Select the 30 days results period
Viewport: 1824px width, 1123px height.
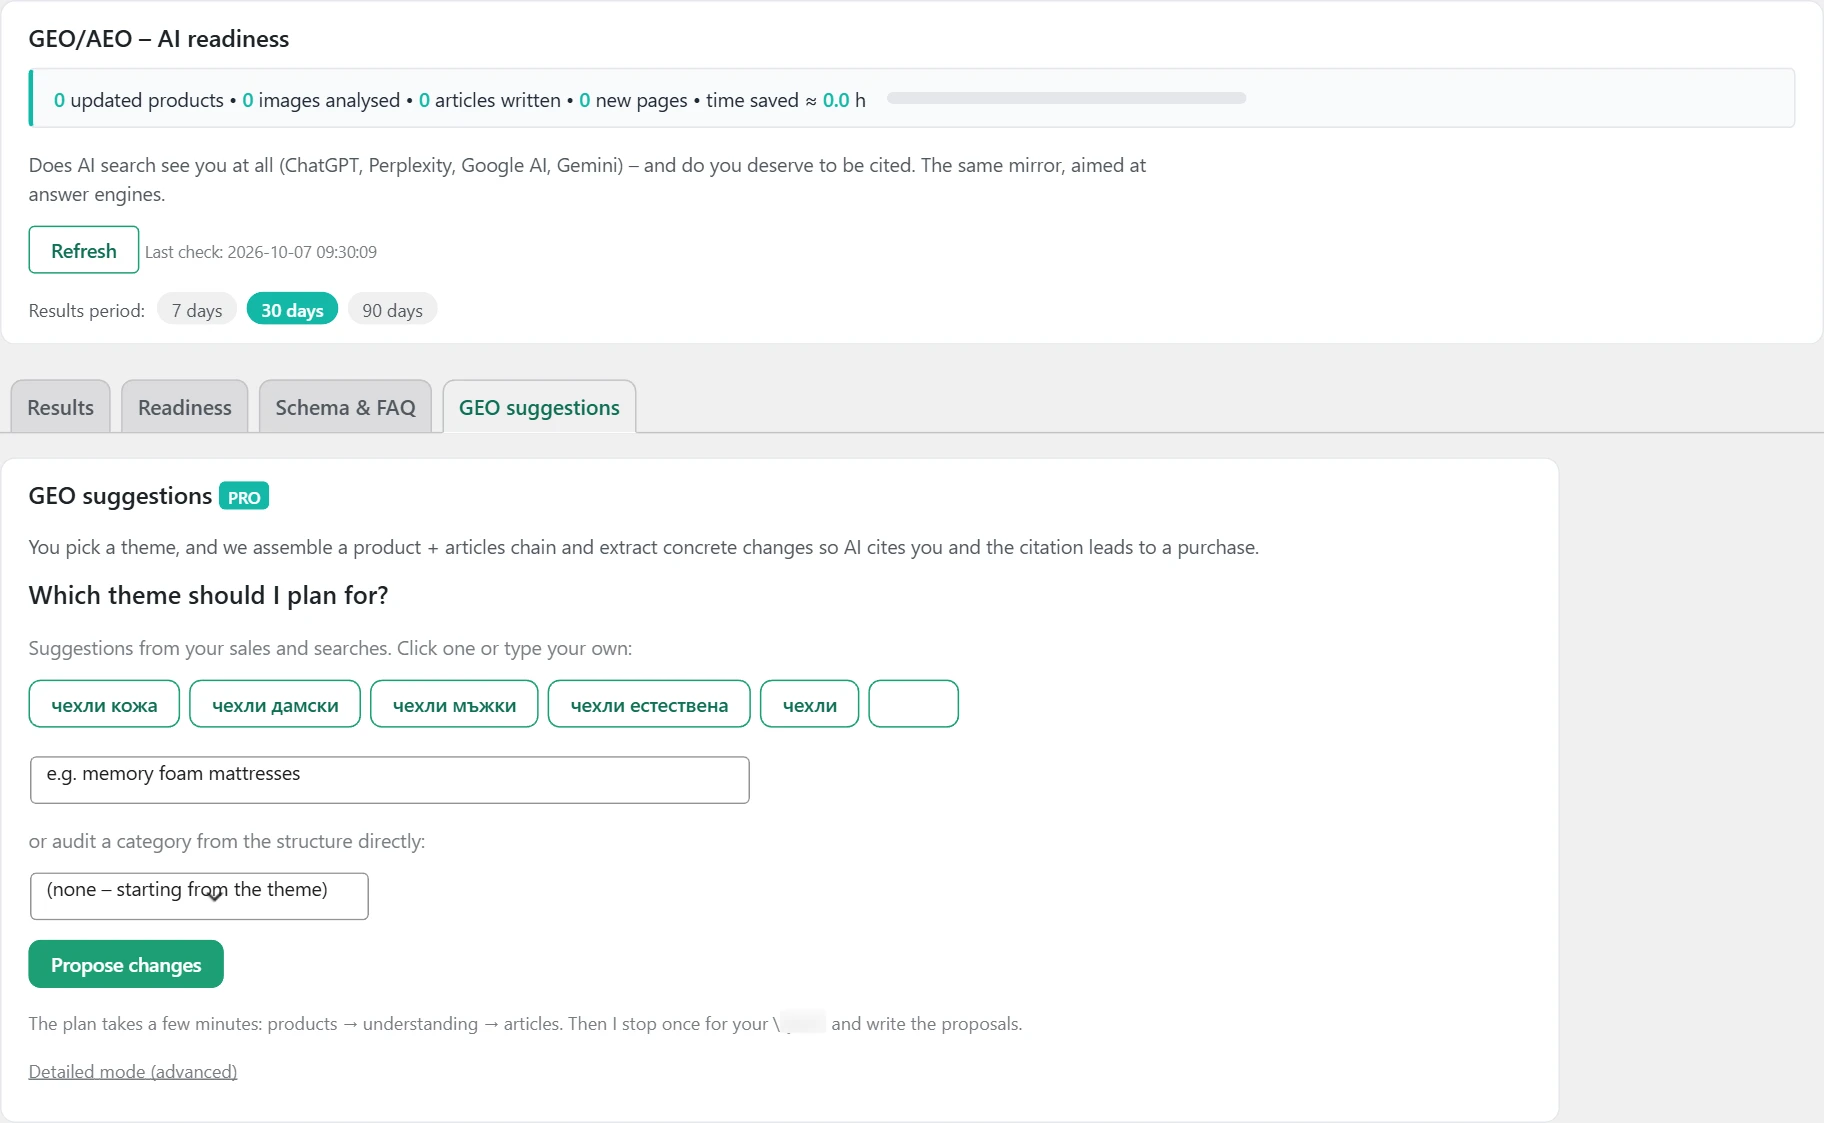pos(292,310)
